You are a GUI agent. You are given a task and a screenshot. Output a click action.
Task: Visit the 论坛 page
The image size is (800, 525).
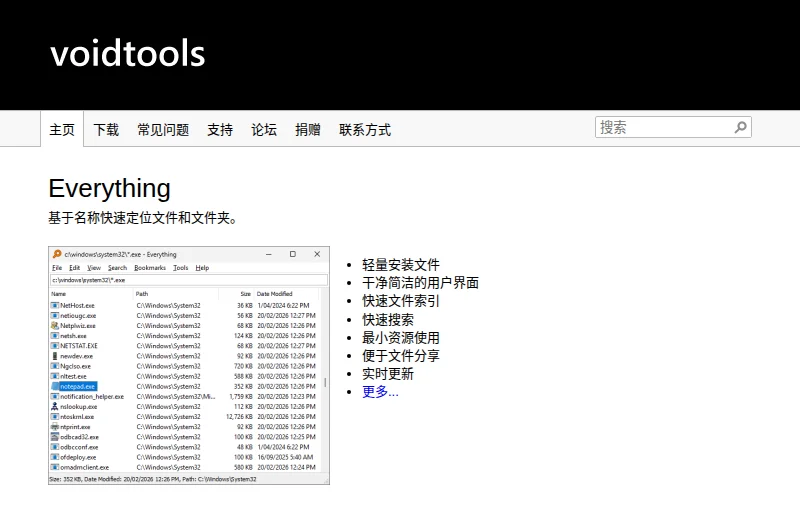[264, 130]
